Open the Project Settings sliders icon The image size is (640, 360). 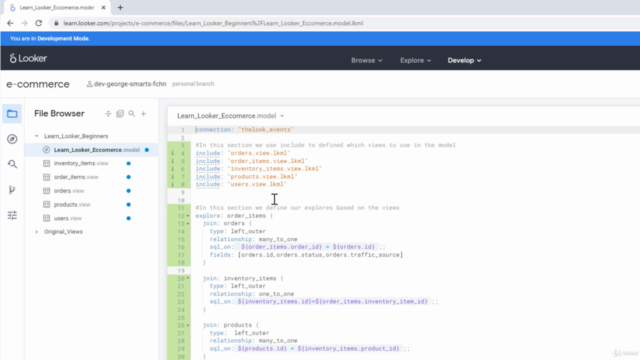[x=12, y=215]
